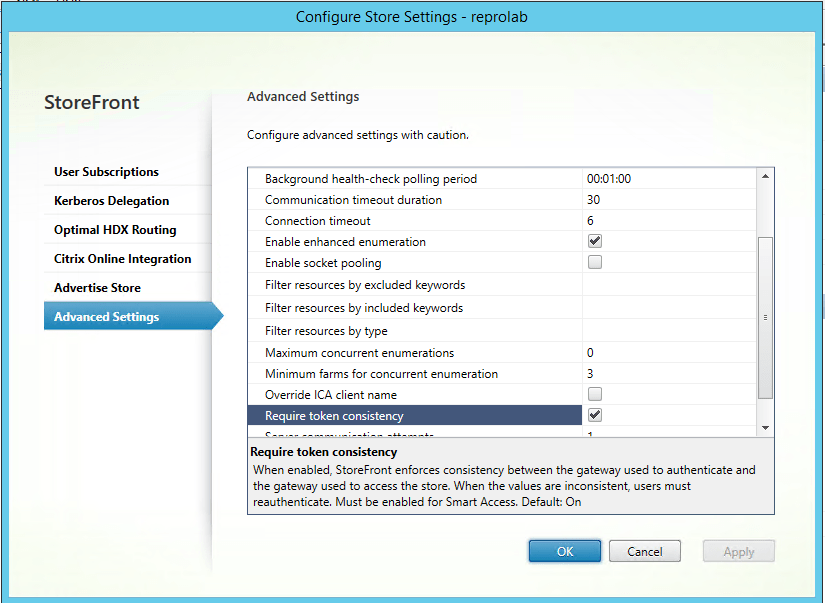The width and height of the screenshot is (825, 603).
Task: Click the settings list scrollbar thumb
Action: pyautogui.click(x=765, y=318)
